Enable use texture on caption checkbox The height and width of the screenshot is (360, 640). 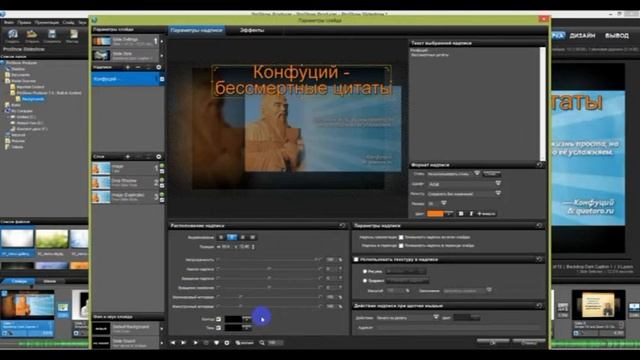click(356, 260)
